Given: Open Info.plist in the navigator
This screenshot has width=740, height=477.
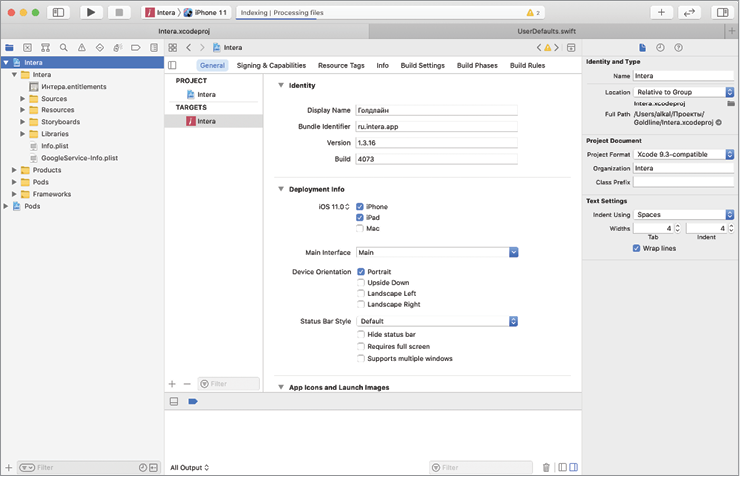Looking at the screenshot, I should pyautogui.click(x=55, y=146).
